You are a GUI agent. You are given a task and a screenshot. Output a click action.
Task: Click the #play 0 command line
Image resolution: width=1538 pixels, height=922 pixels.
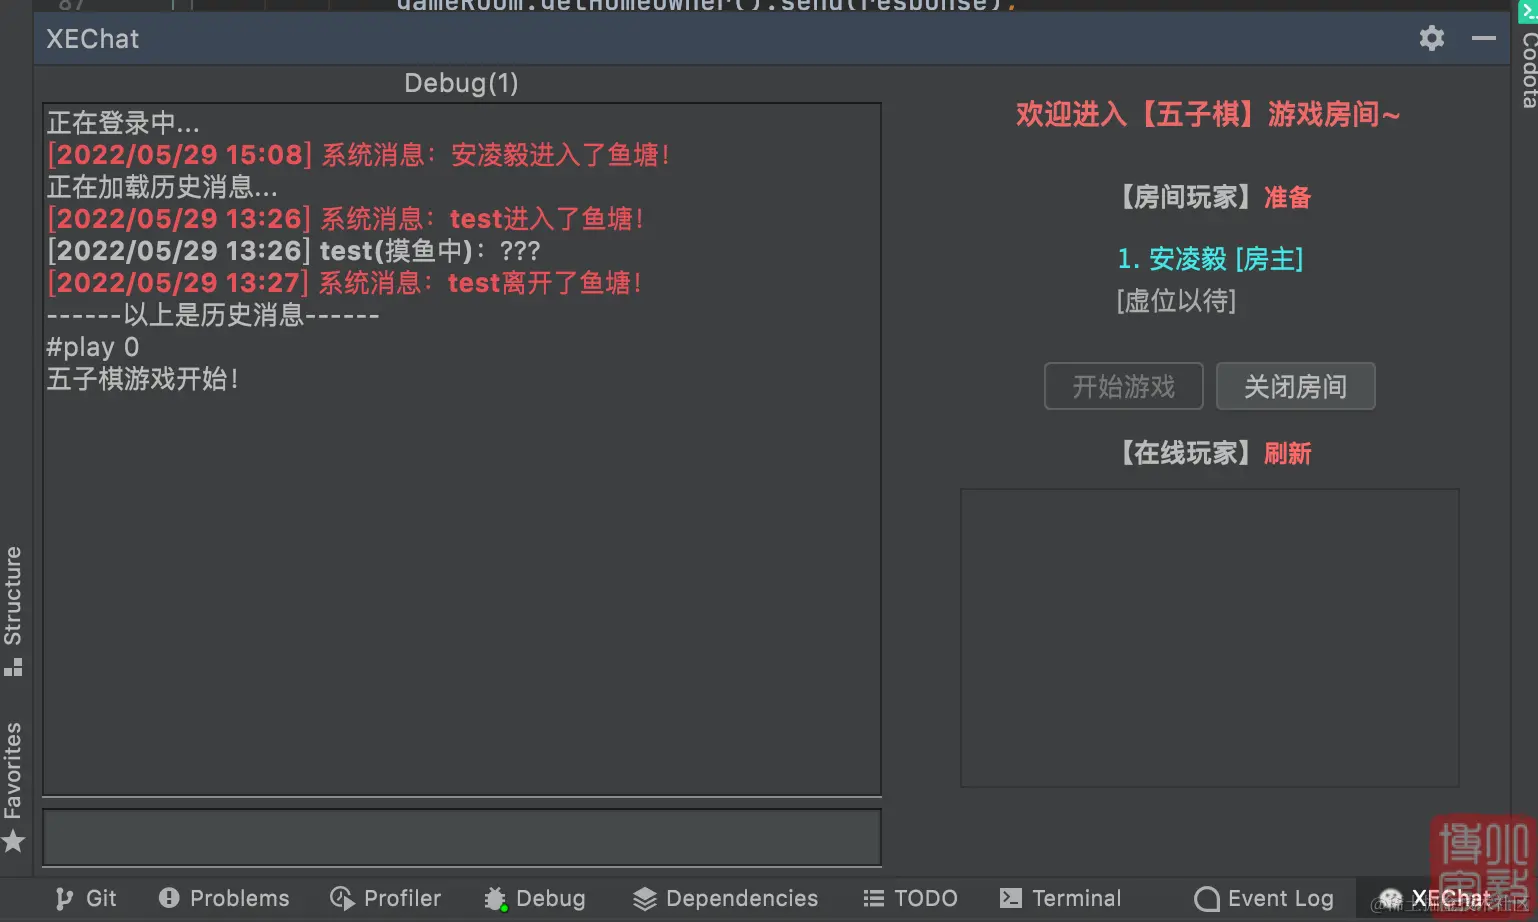93,347
